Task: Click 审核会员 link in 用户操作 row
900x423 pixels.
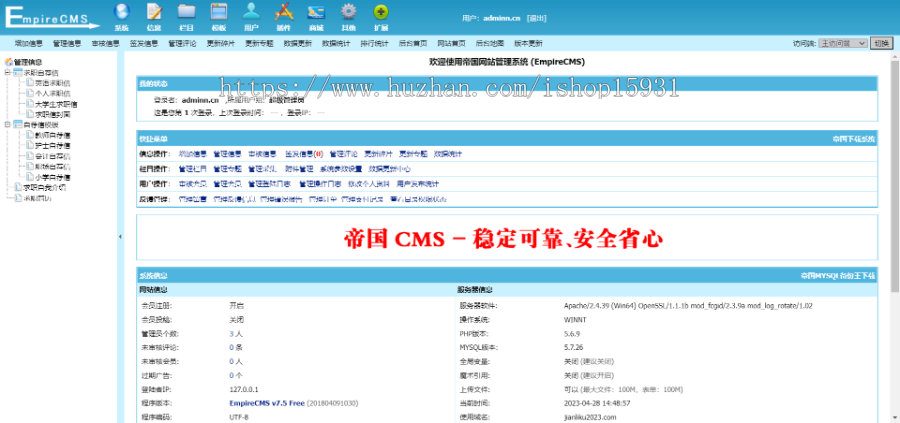Action: tap(193, 184)
